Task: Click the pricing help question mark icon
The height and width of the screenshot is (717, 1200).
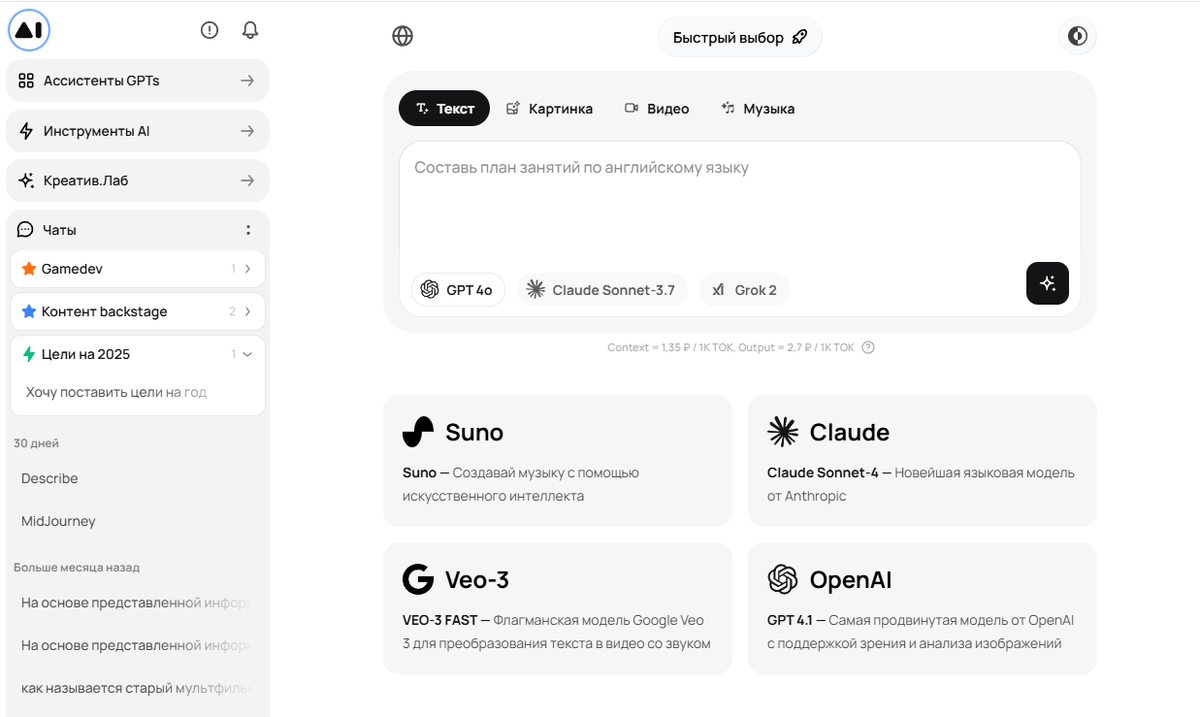Action: click(x=868, y=348)
